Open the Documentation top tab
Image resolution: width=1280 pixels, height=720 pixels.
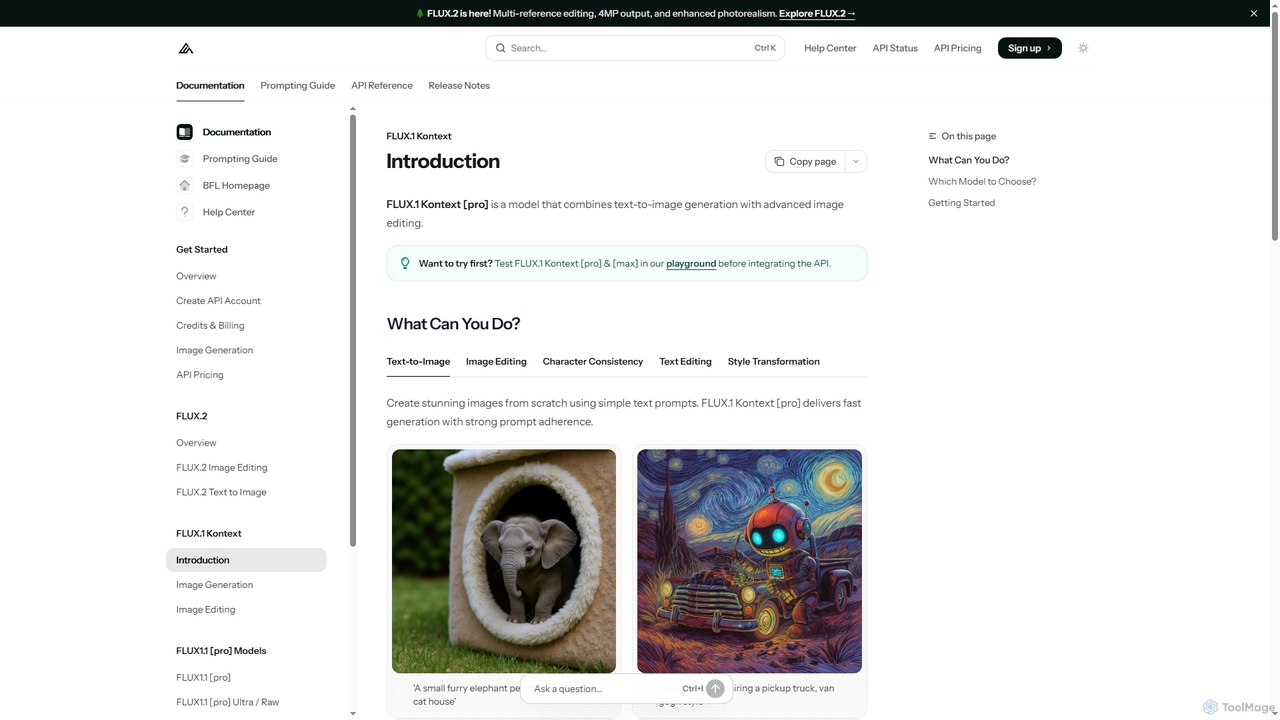(x=210, y=86)
